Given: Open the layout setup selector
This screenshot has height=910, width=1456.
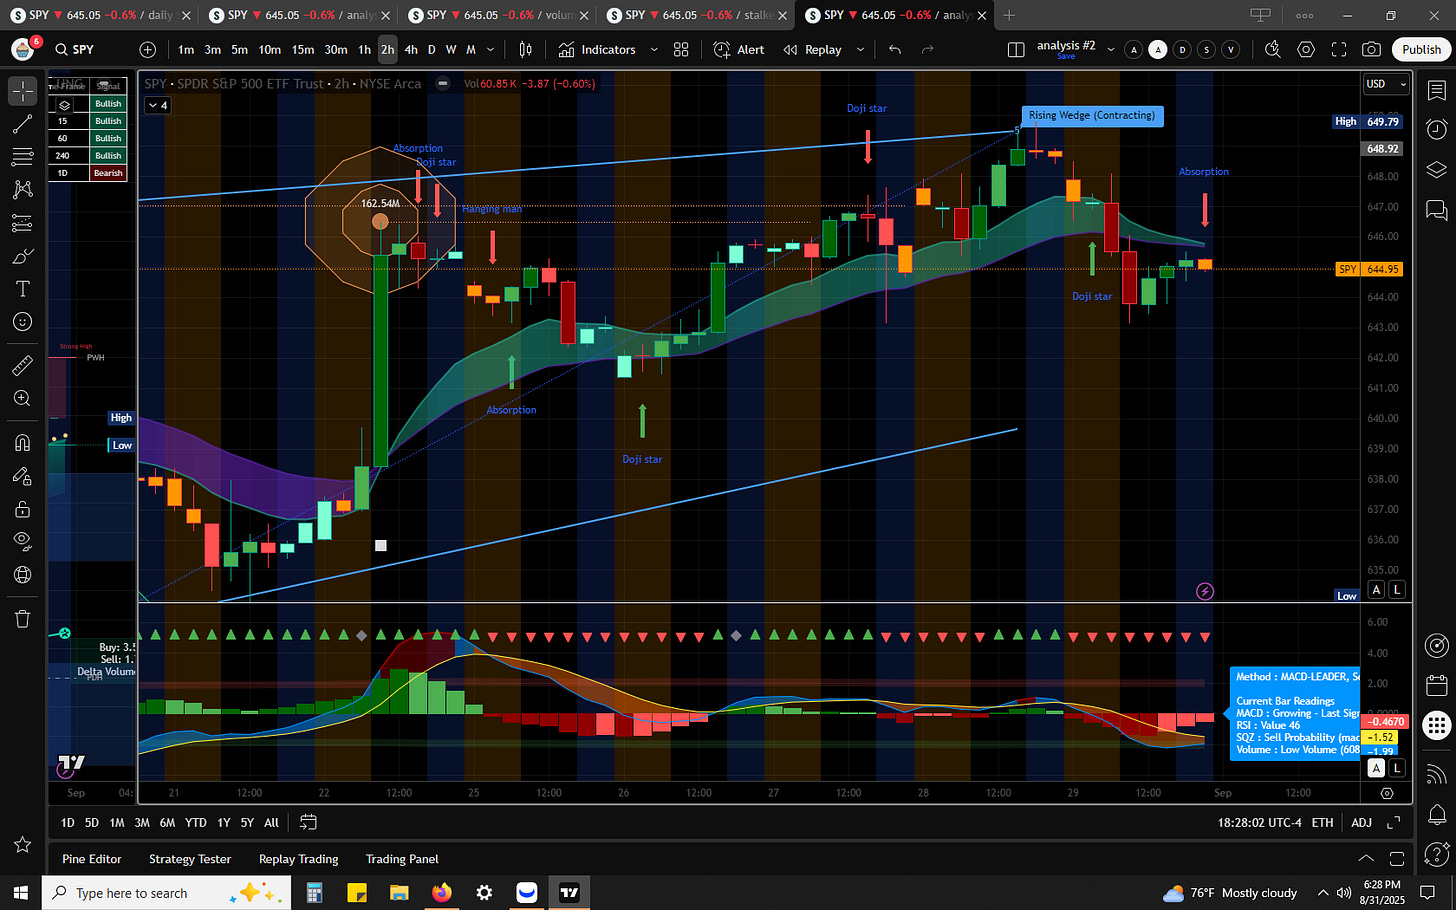Looking at the screenshot, I should [1016, 49].
